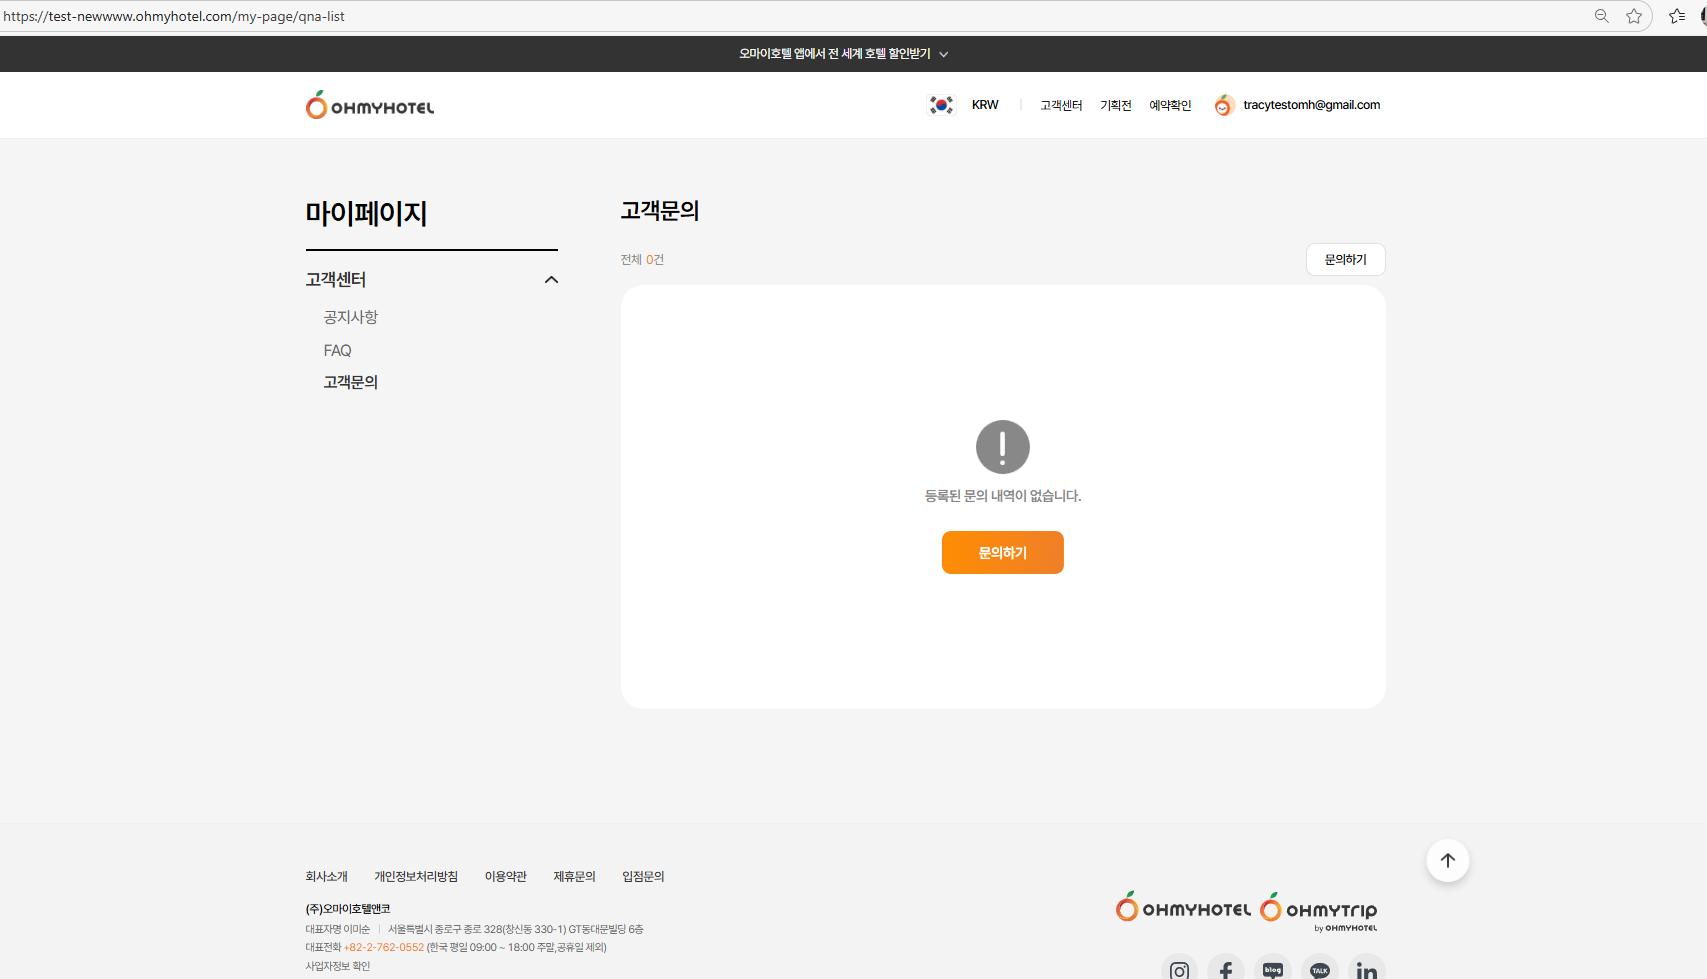Open 고객센터 in the top navigation

(1061, 105)
